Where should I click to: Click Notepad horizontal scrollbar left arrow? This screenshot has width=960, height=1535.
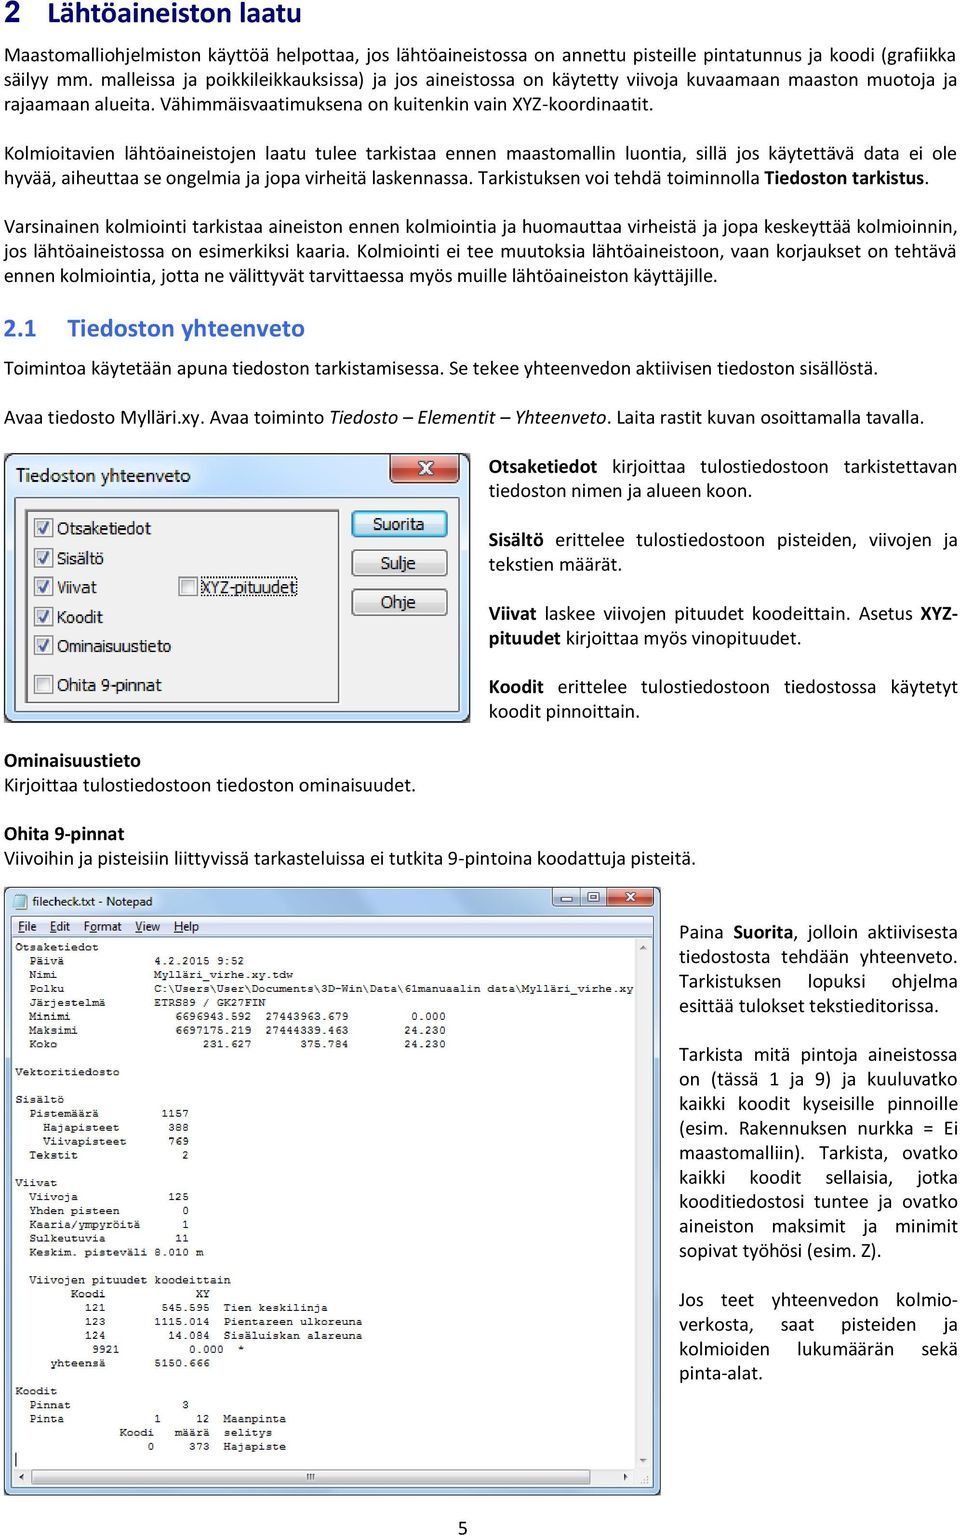(x=20, y=1476)
